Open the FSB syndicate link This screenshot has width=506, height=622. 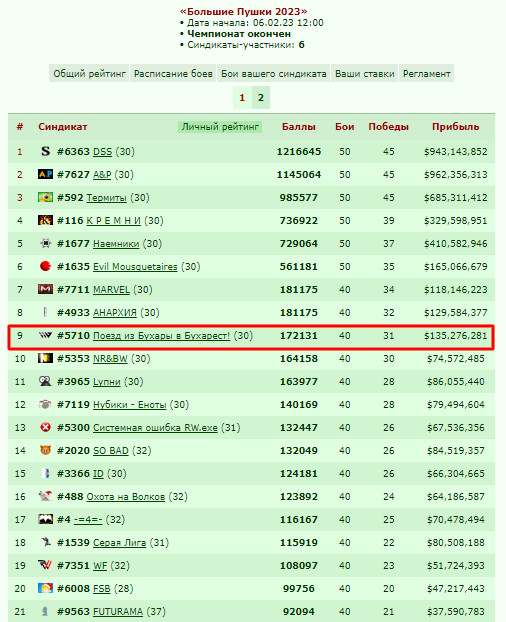click(x=102, y=589)
